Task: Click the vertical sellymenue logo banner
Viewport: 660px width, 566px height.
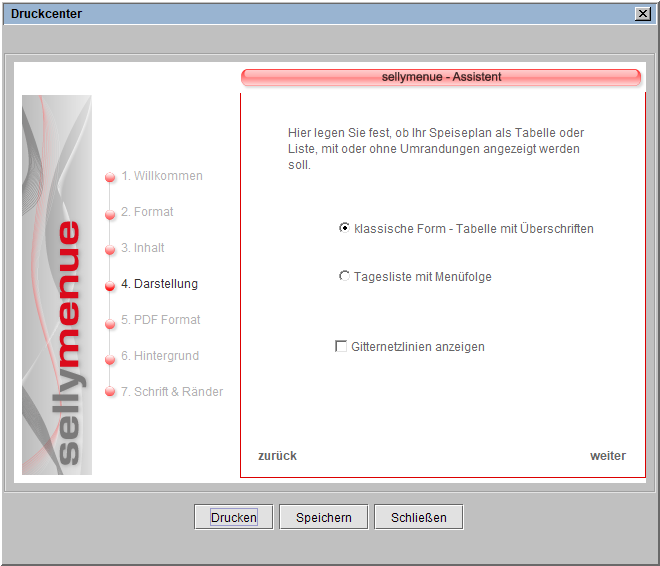Action: (57, 285)
